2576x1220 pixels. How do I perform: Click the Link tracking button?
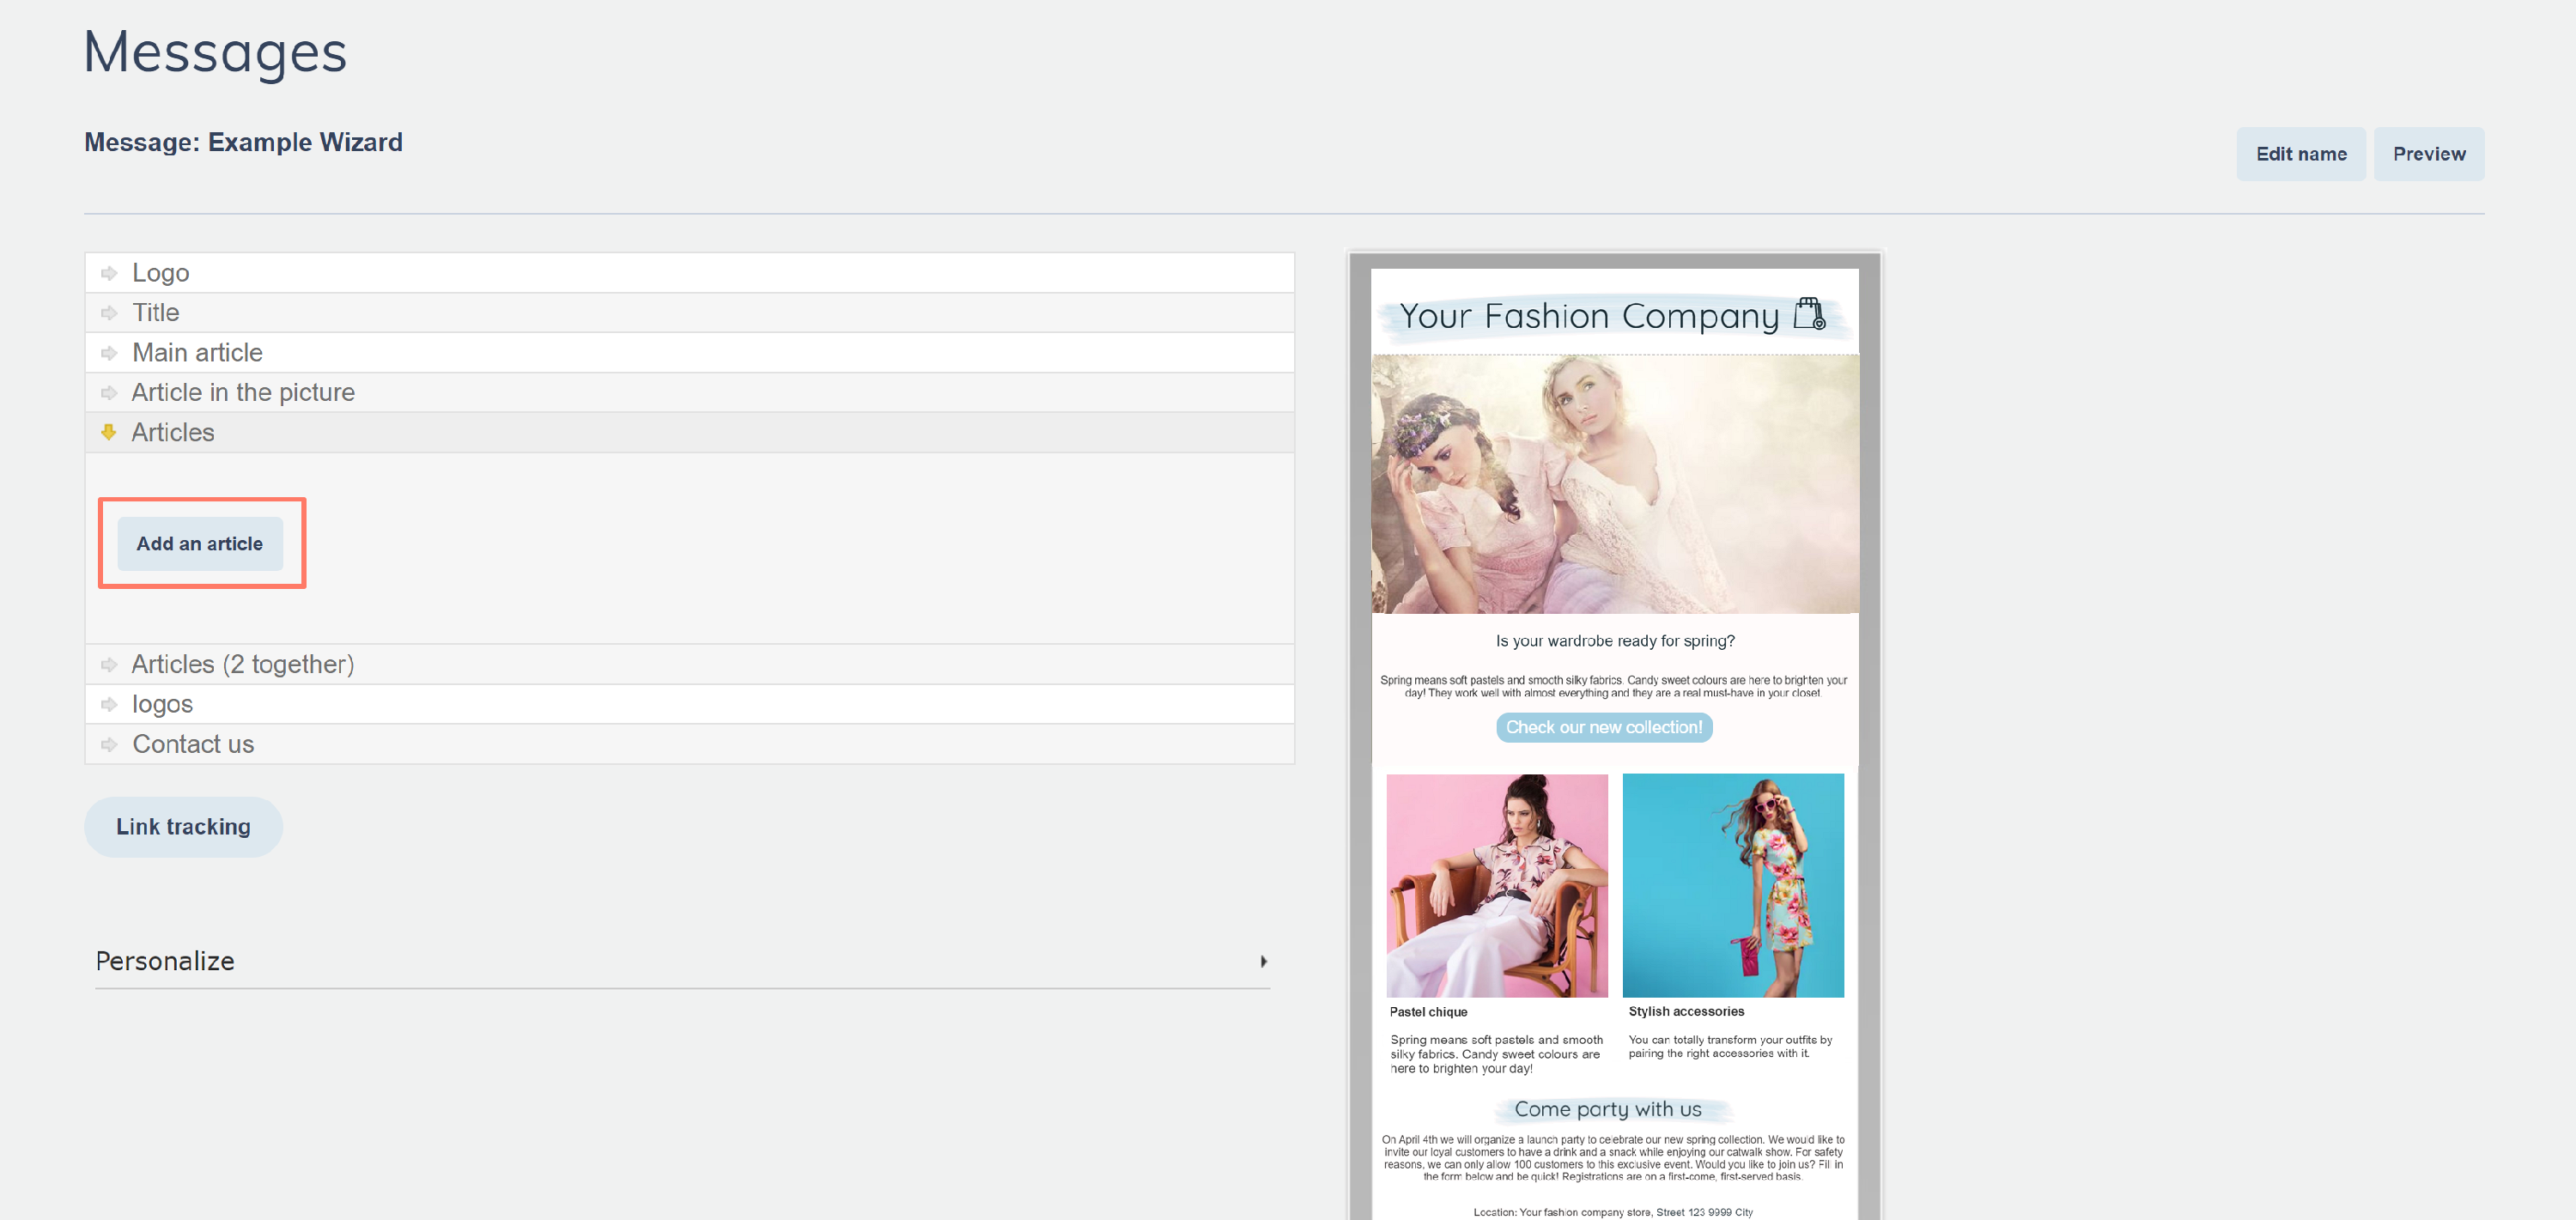183,827
